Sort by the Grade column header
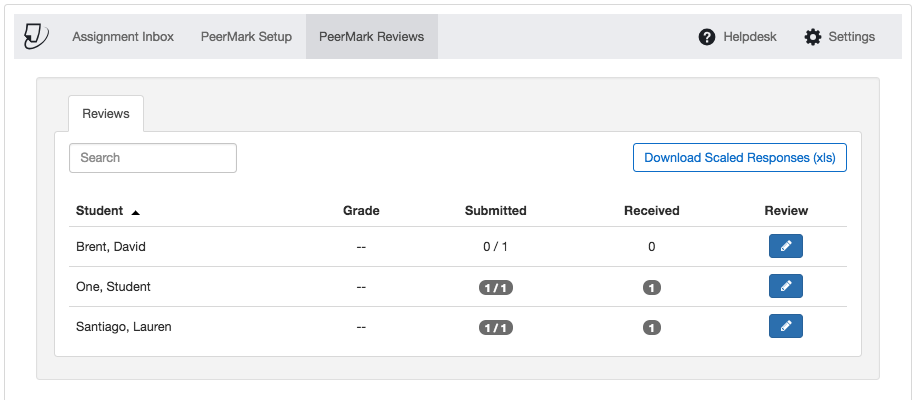Viewport: 914px width, 400px height. 361,210
